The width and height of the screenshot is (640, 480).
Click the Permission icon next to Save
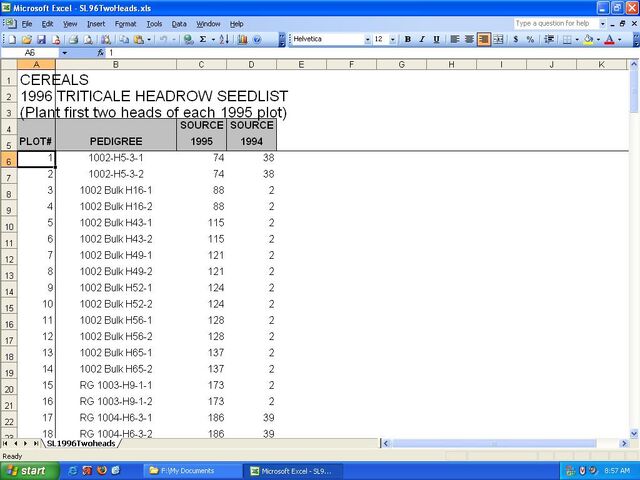[x=56, y=39]
